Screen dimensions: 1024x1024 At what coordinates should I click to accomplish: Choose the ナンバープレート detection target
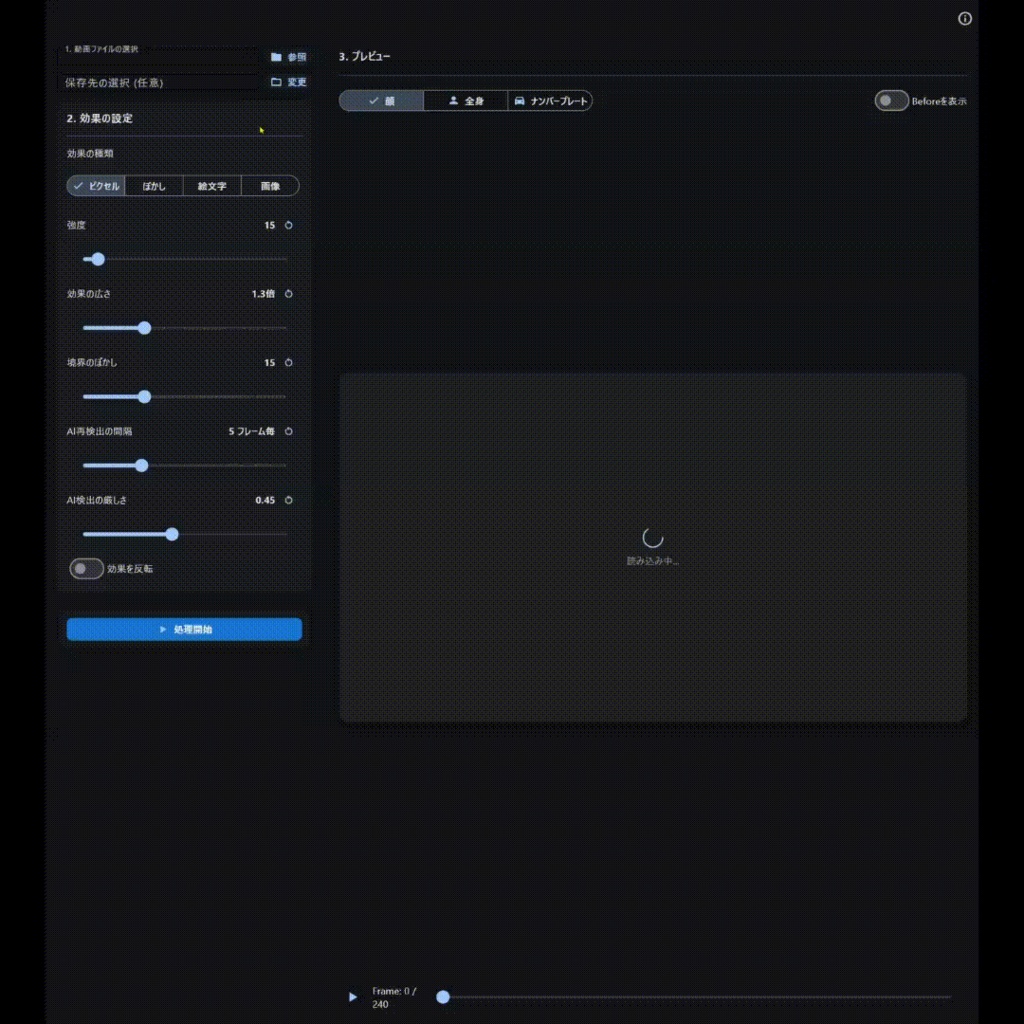pos(551,101)
